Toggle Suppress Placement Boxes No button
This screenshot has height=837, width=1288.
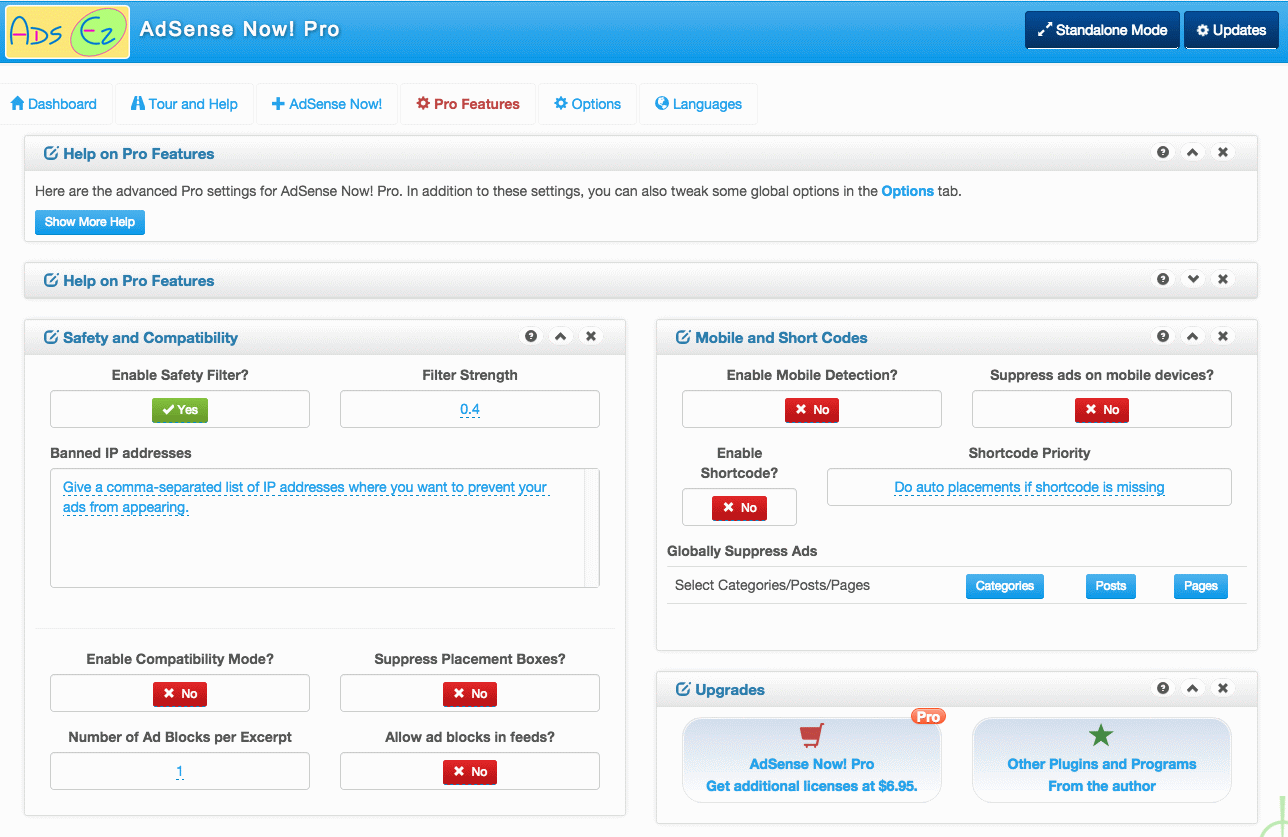pyautogui.click(x=470, y=694)
